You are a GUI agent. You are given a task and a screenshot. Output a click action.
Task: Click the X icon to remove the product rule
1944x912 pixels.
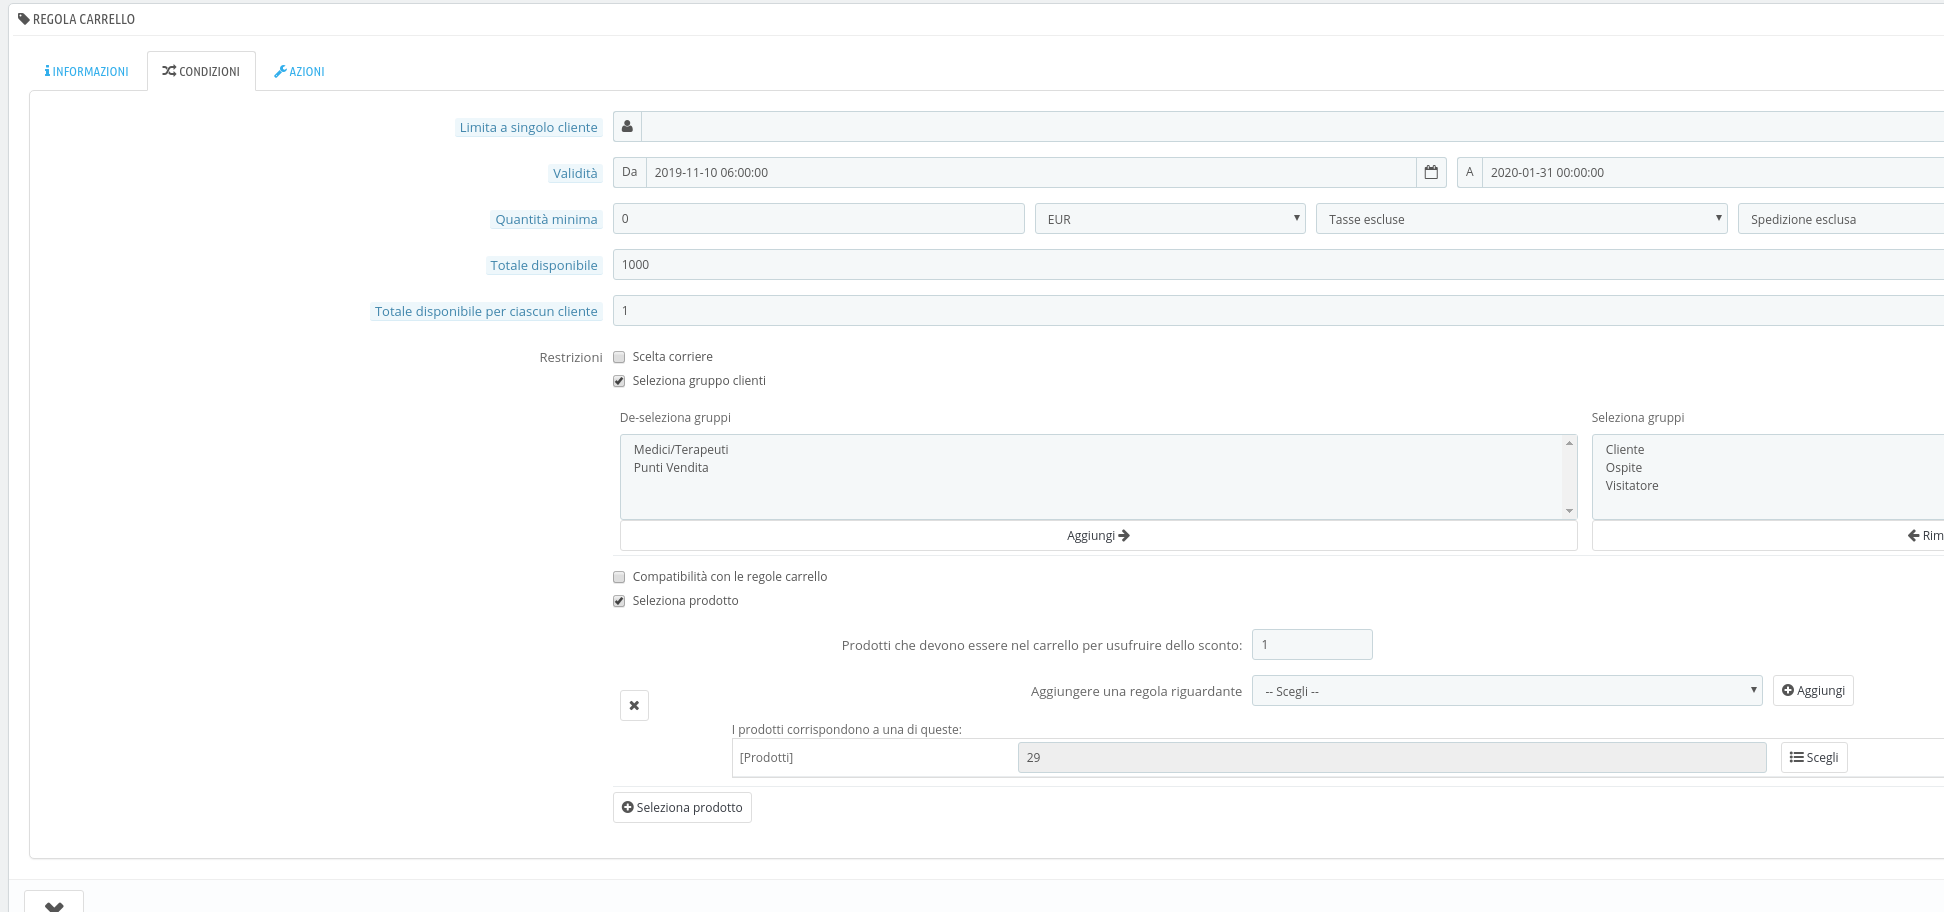tap(634, 705)
